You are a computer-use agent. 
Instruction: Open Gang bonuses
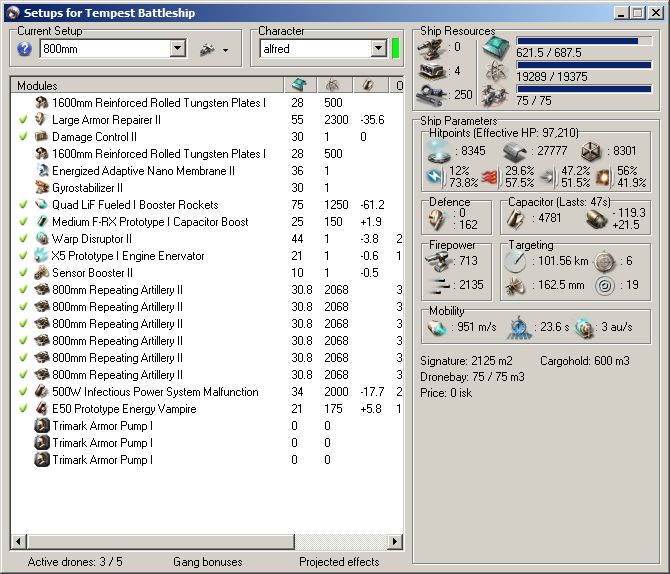(208, 561)
